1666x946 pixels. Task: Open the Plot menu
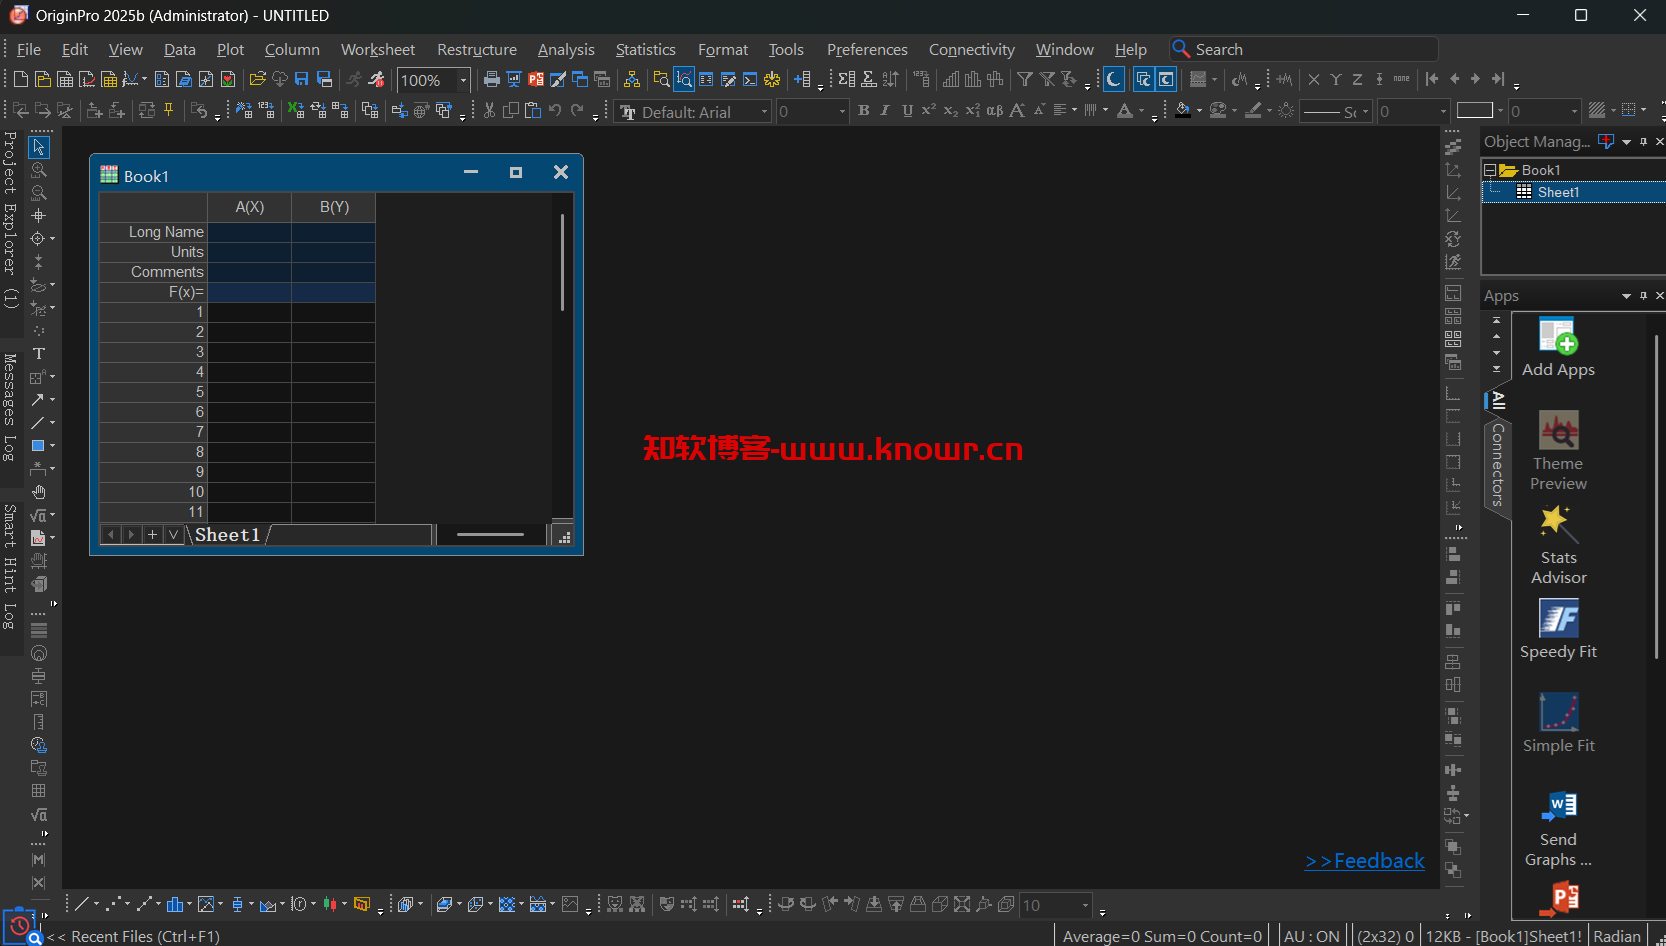click(230, 49)
